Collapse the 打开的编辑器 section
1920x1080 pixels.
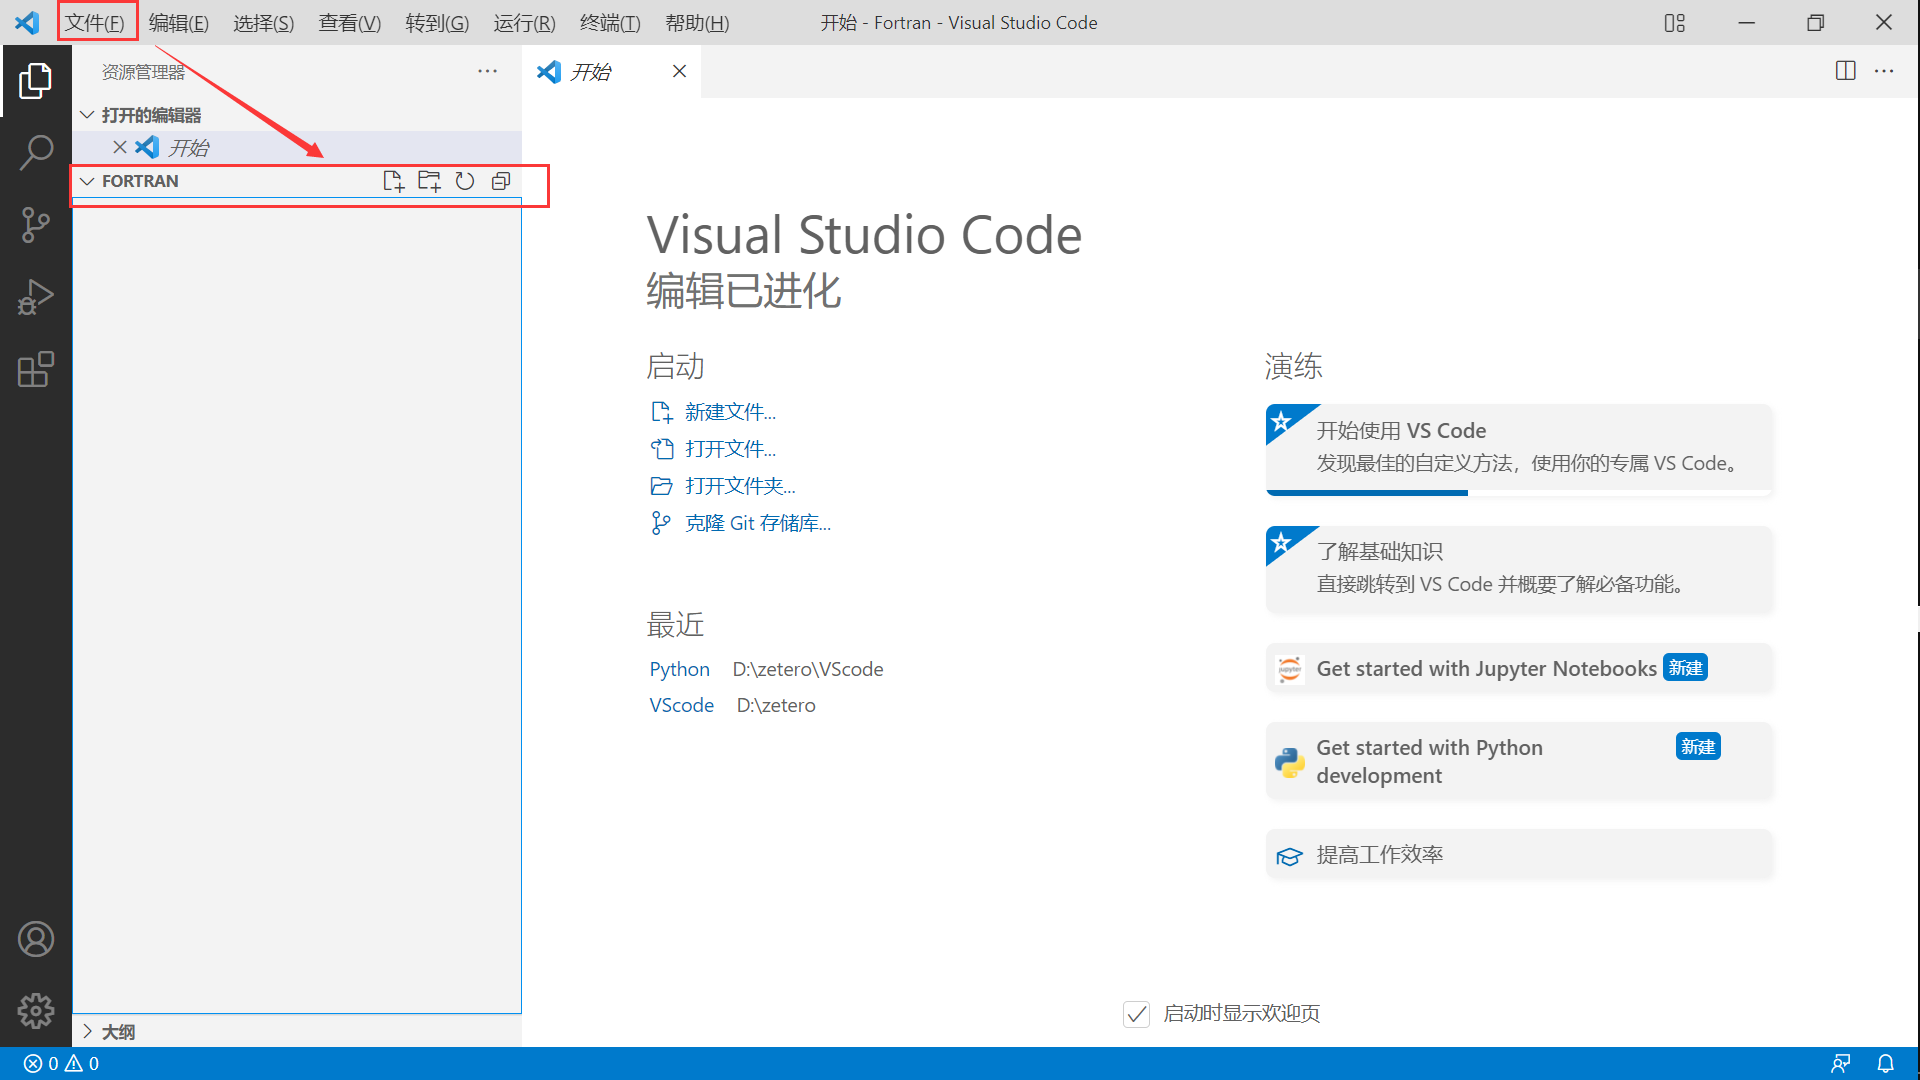[87, 115]
